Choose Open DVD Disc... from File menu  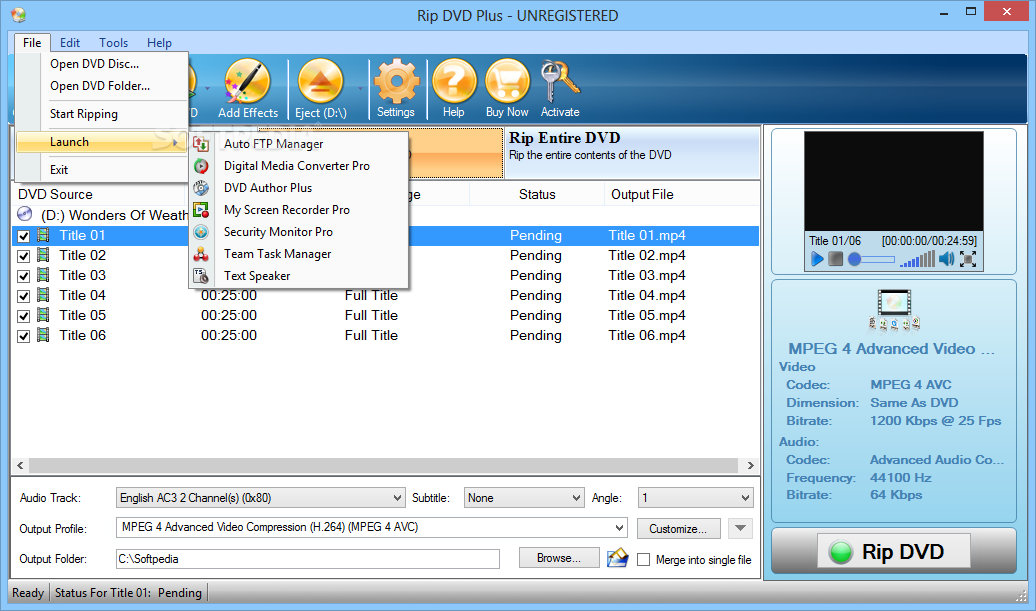coord(102,64)
